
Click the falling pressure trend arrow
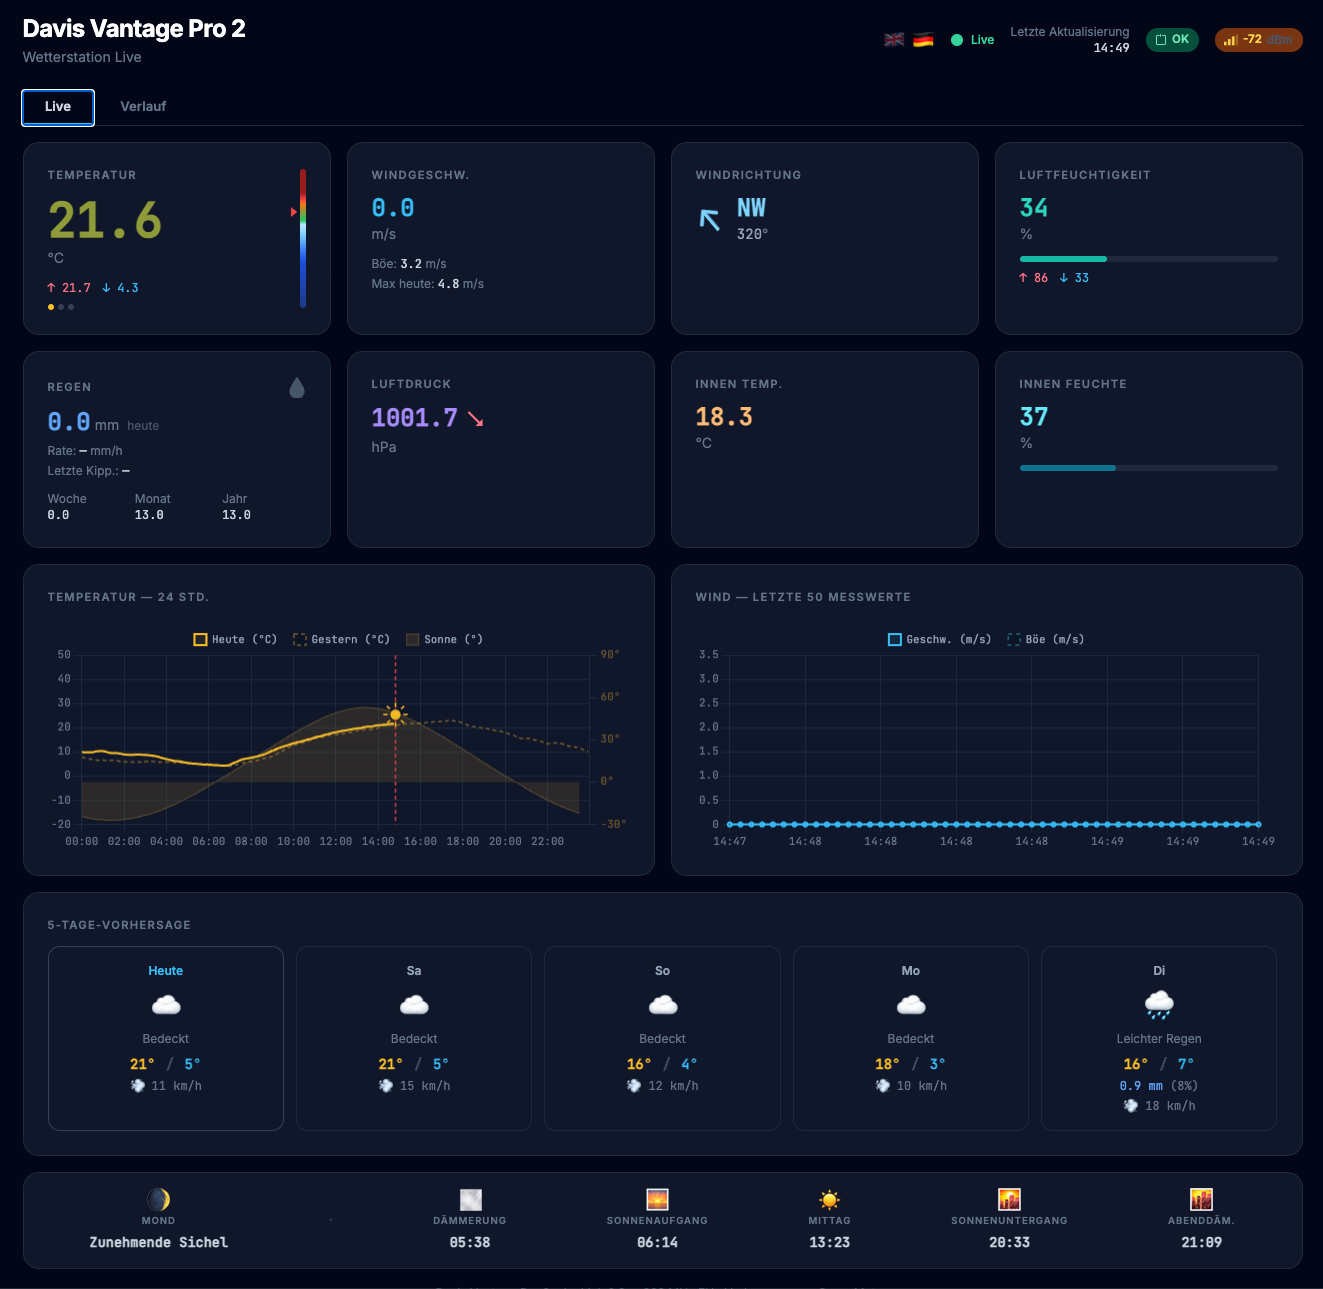[476, 419]
